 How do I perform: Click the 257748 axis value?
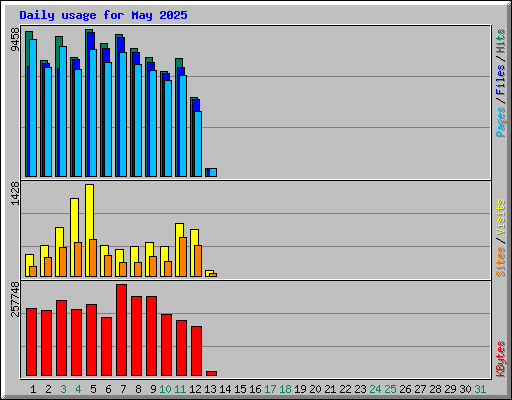pyautogui.click(x=15, y=299)
